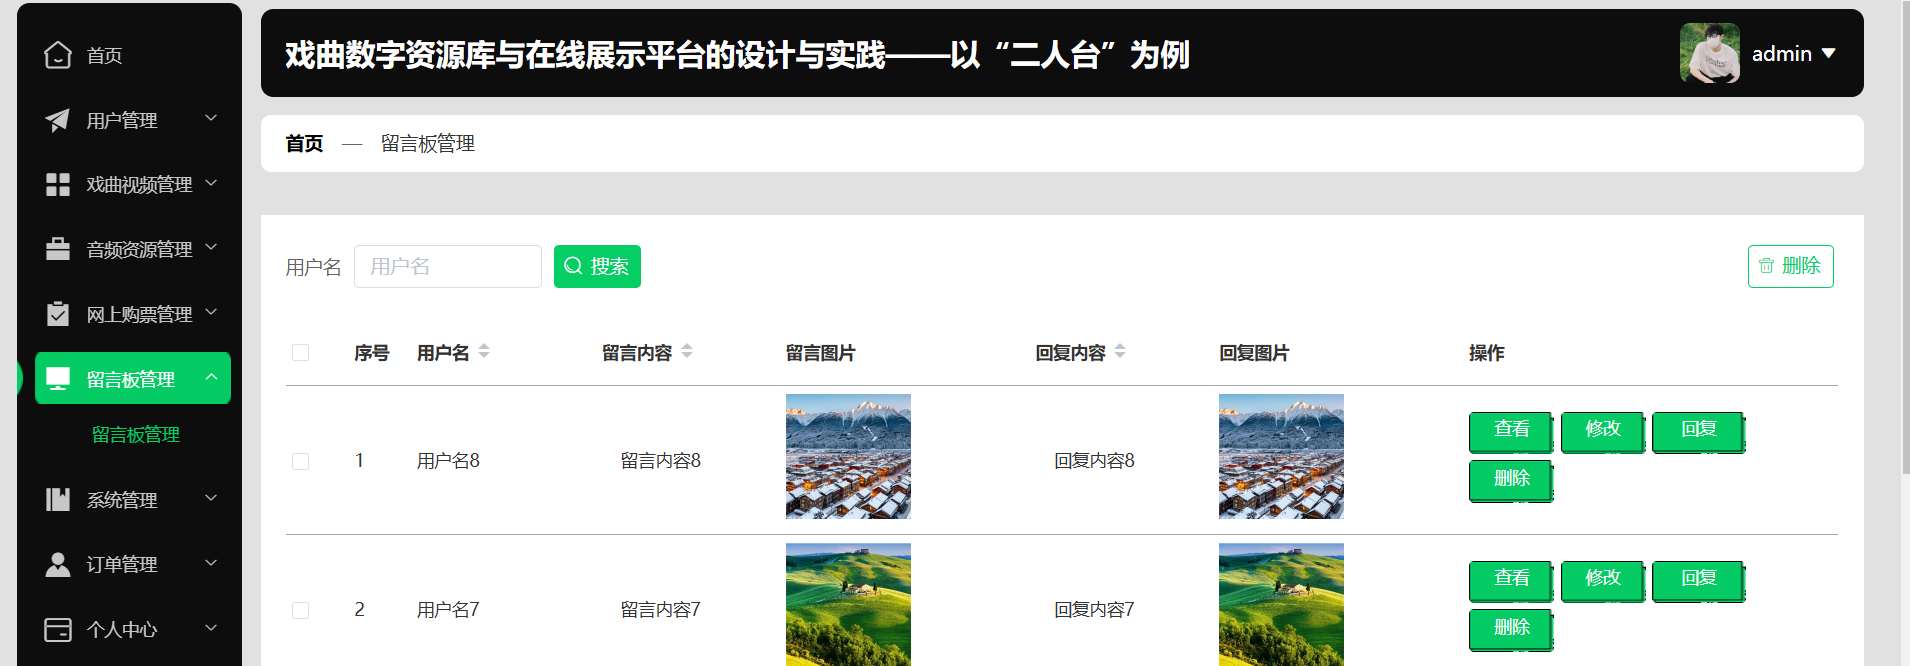Click the 首页 breadcrumb link

click(x=304, y=143)
